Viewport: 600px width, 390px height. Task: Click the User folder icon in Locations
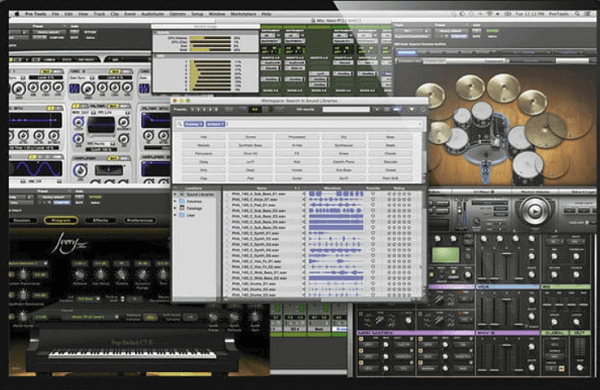[x=182, y=215]
